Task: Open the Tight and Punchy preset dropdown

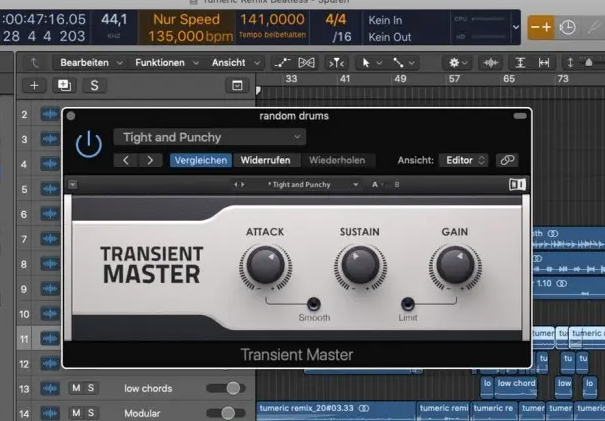Action: (210, 137)
